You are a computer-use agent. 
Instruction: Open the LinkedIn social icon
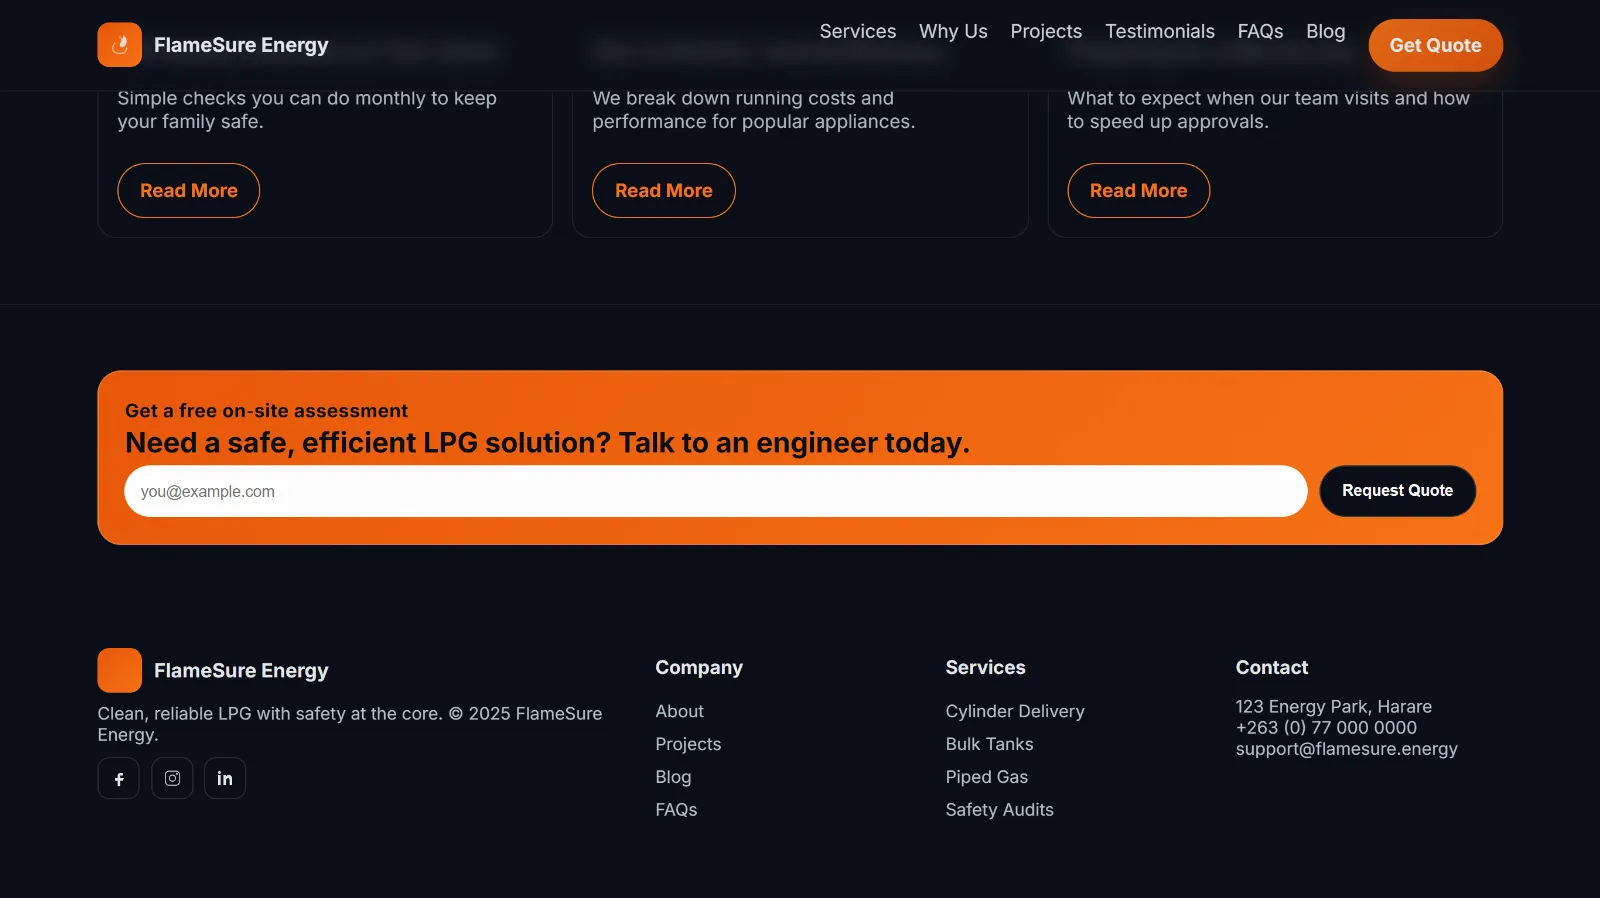tap(225, 778)
